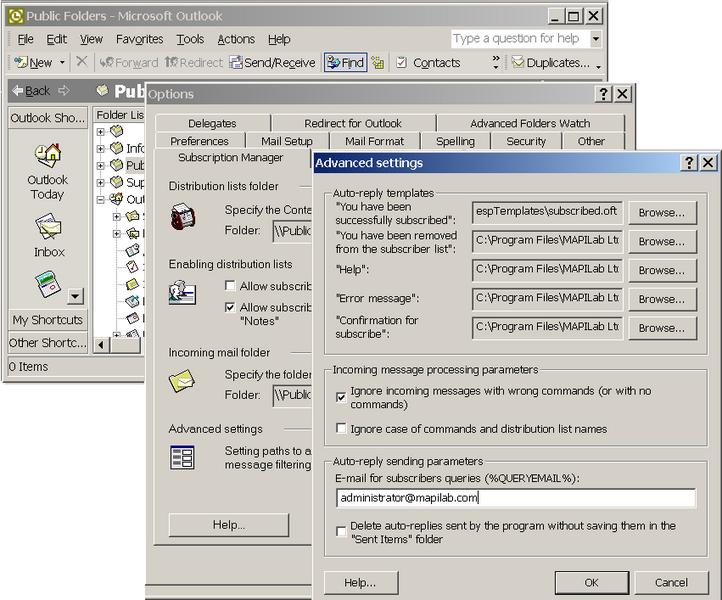Switch to the Delegates tab

tap(212, 123)
